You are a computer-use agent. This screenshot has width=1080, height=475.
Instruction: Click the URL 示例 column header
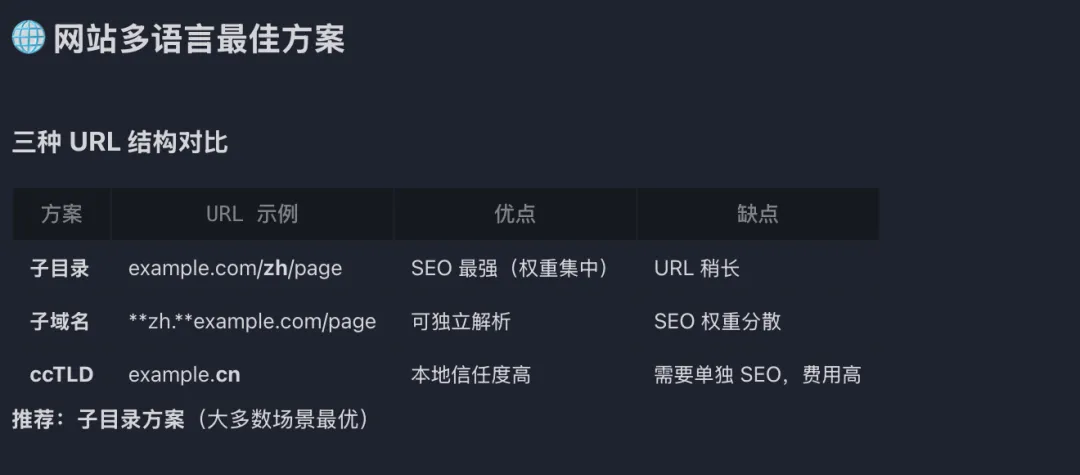(x=252, y=214)
